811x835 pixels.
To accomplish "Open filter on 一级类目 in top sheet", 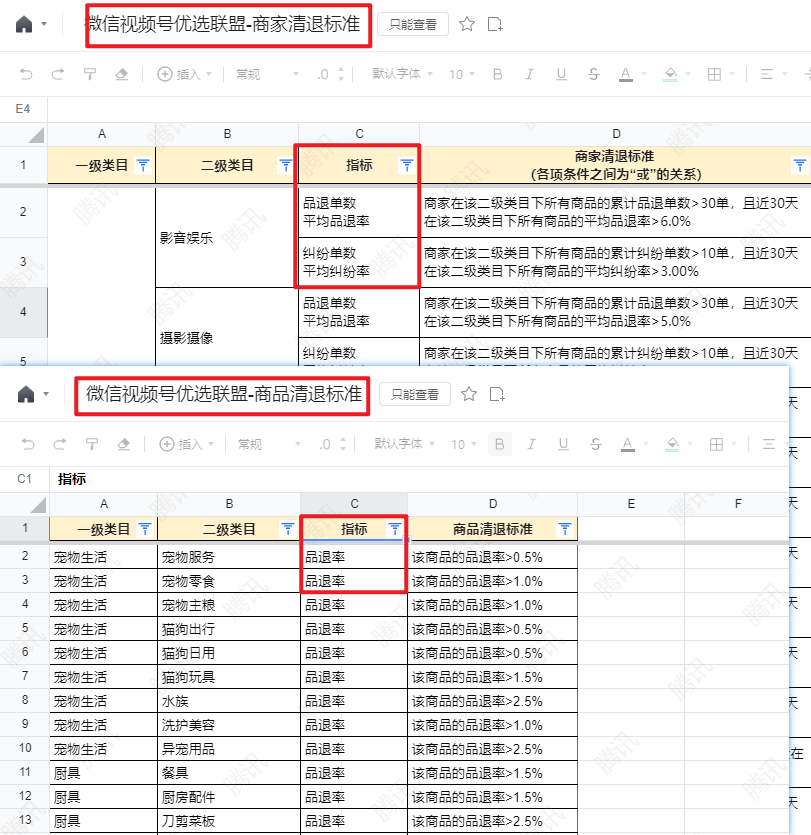I will click(x=143, y=166).
